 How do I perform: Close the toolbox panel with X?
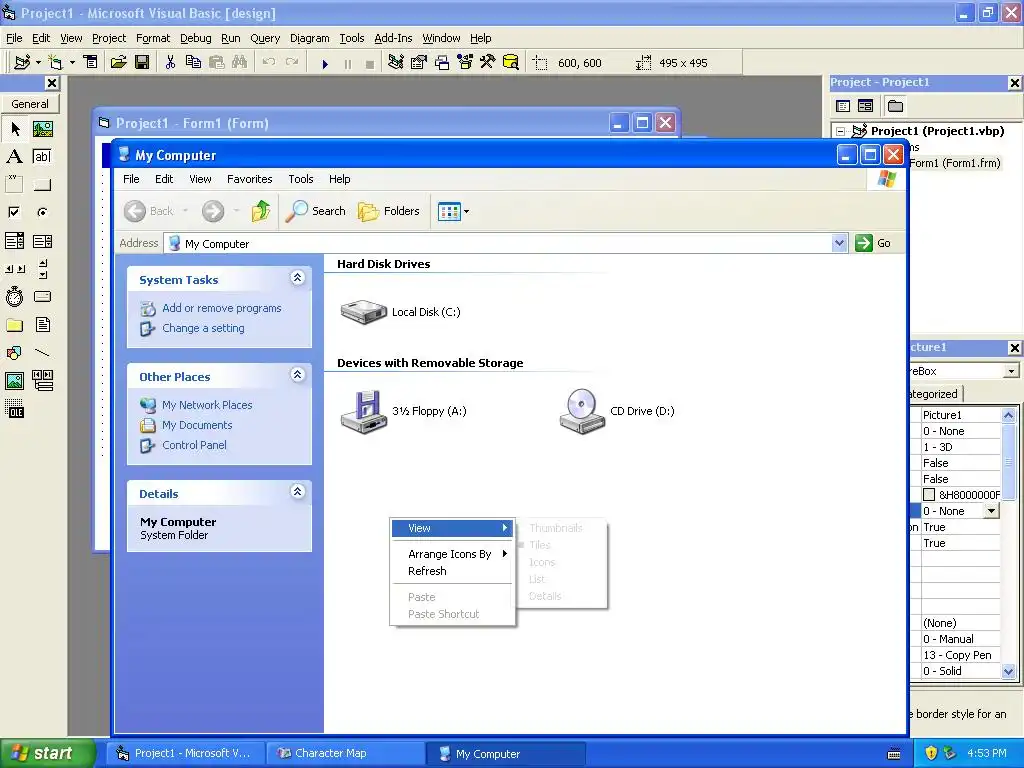point(52,83)
